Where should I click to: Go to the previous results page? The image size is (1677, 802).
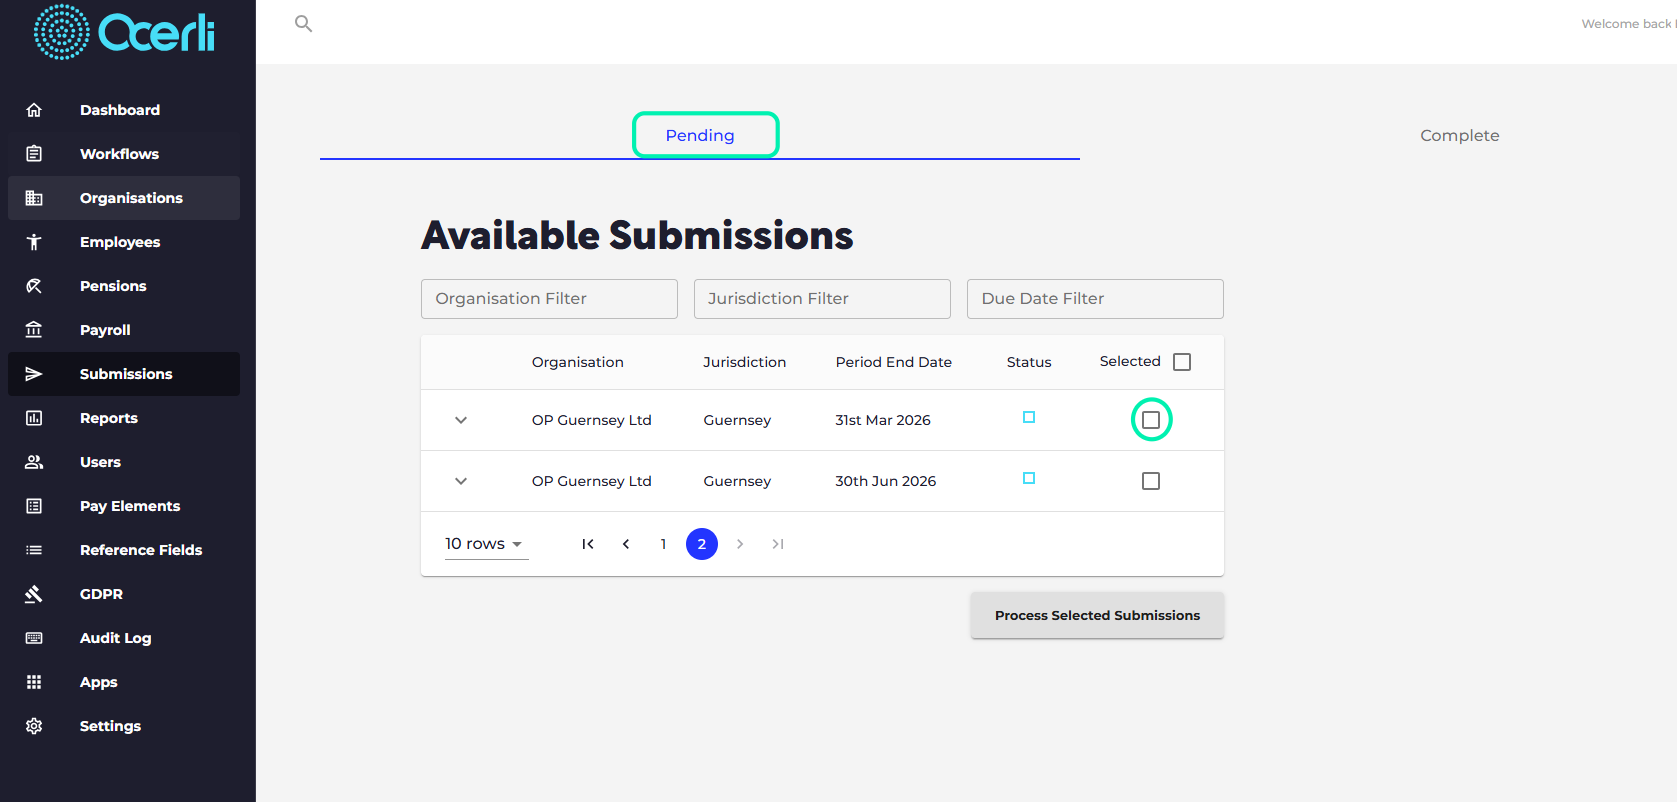[x=626, y=544]
